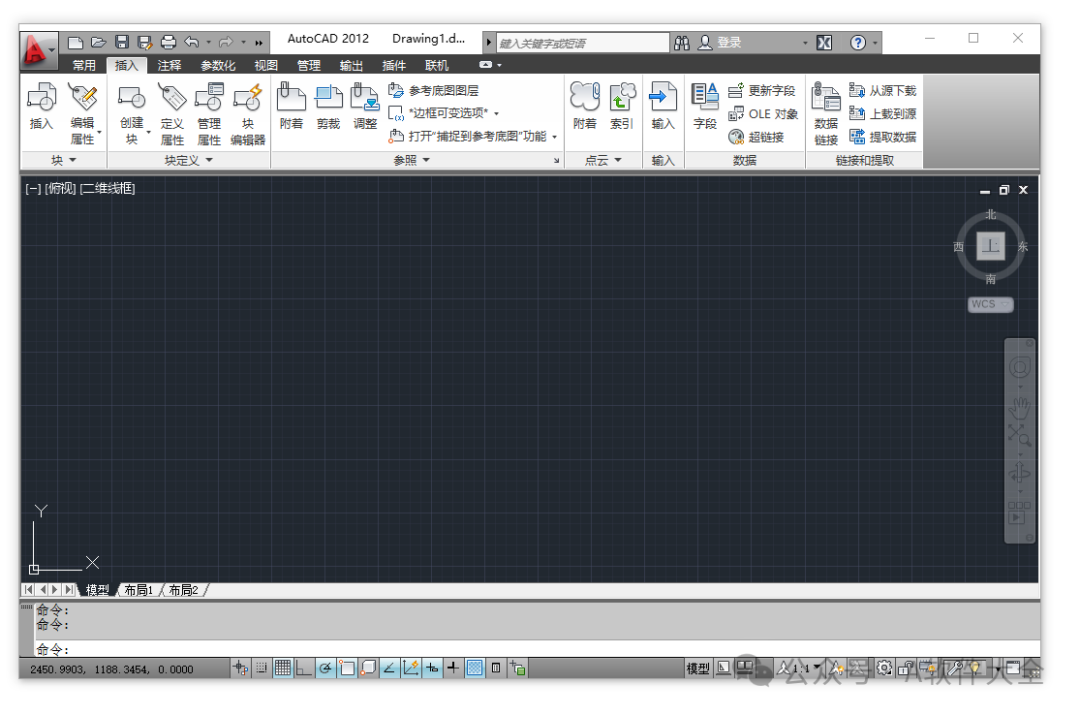Open the Autodesk Exchange X icon
The image size is (1080, 715).
824,43
